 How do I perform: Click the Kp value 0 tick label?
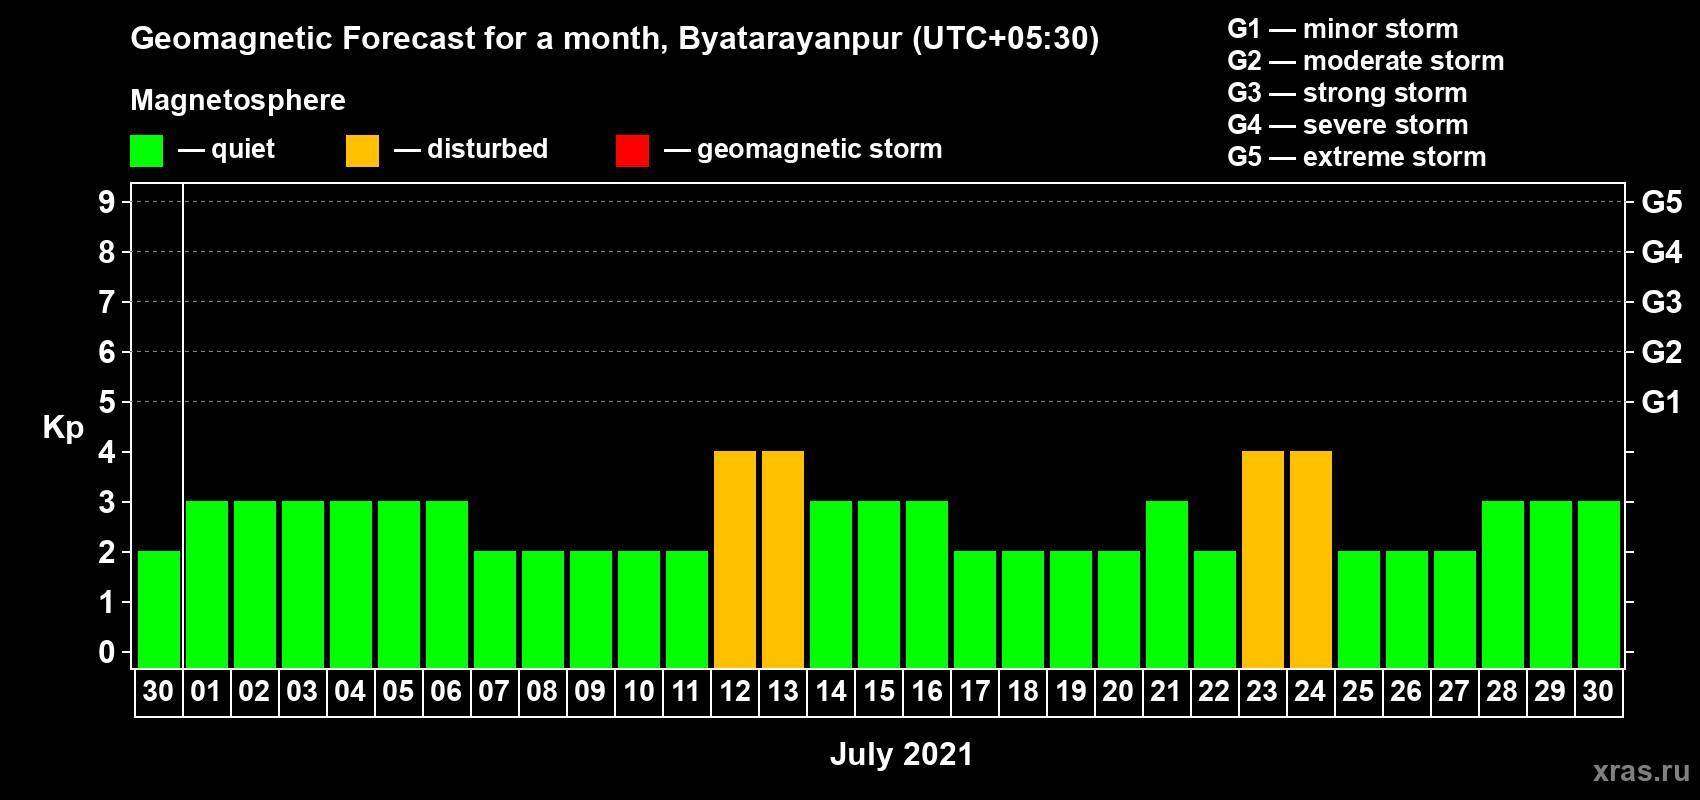coord(107,652)
